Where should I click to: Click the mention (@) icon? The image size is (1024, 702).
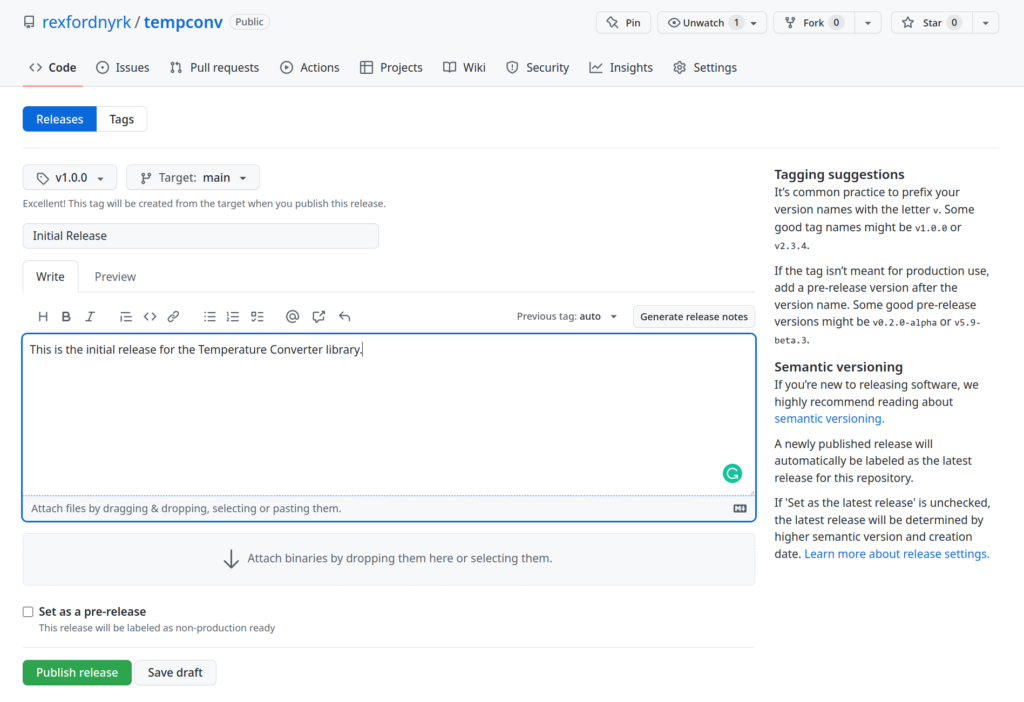[x=292, y=316]
